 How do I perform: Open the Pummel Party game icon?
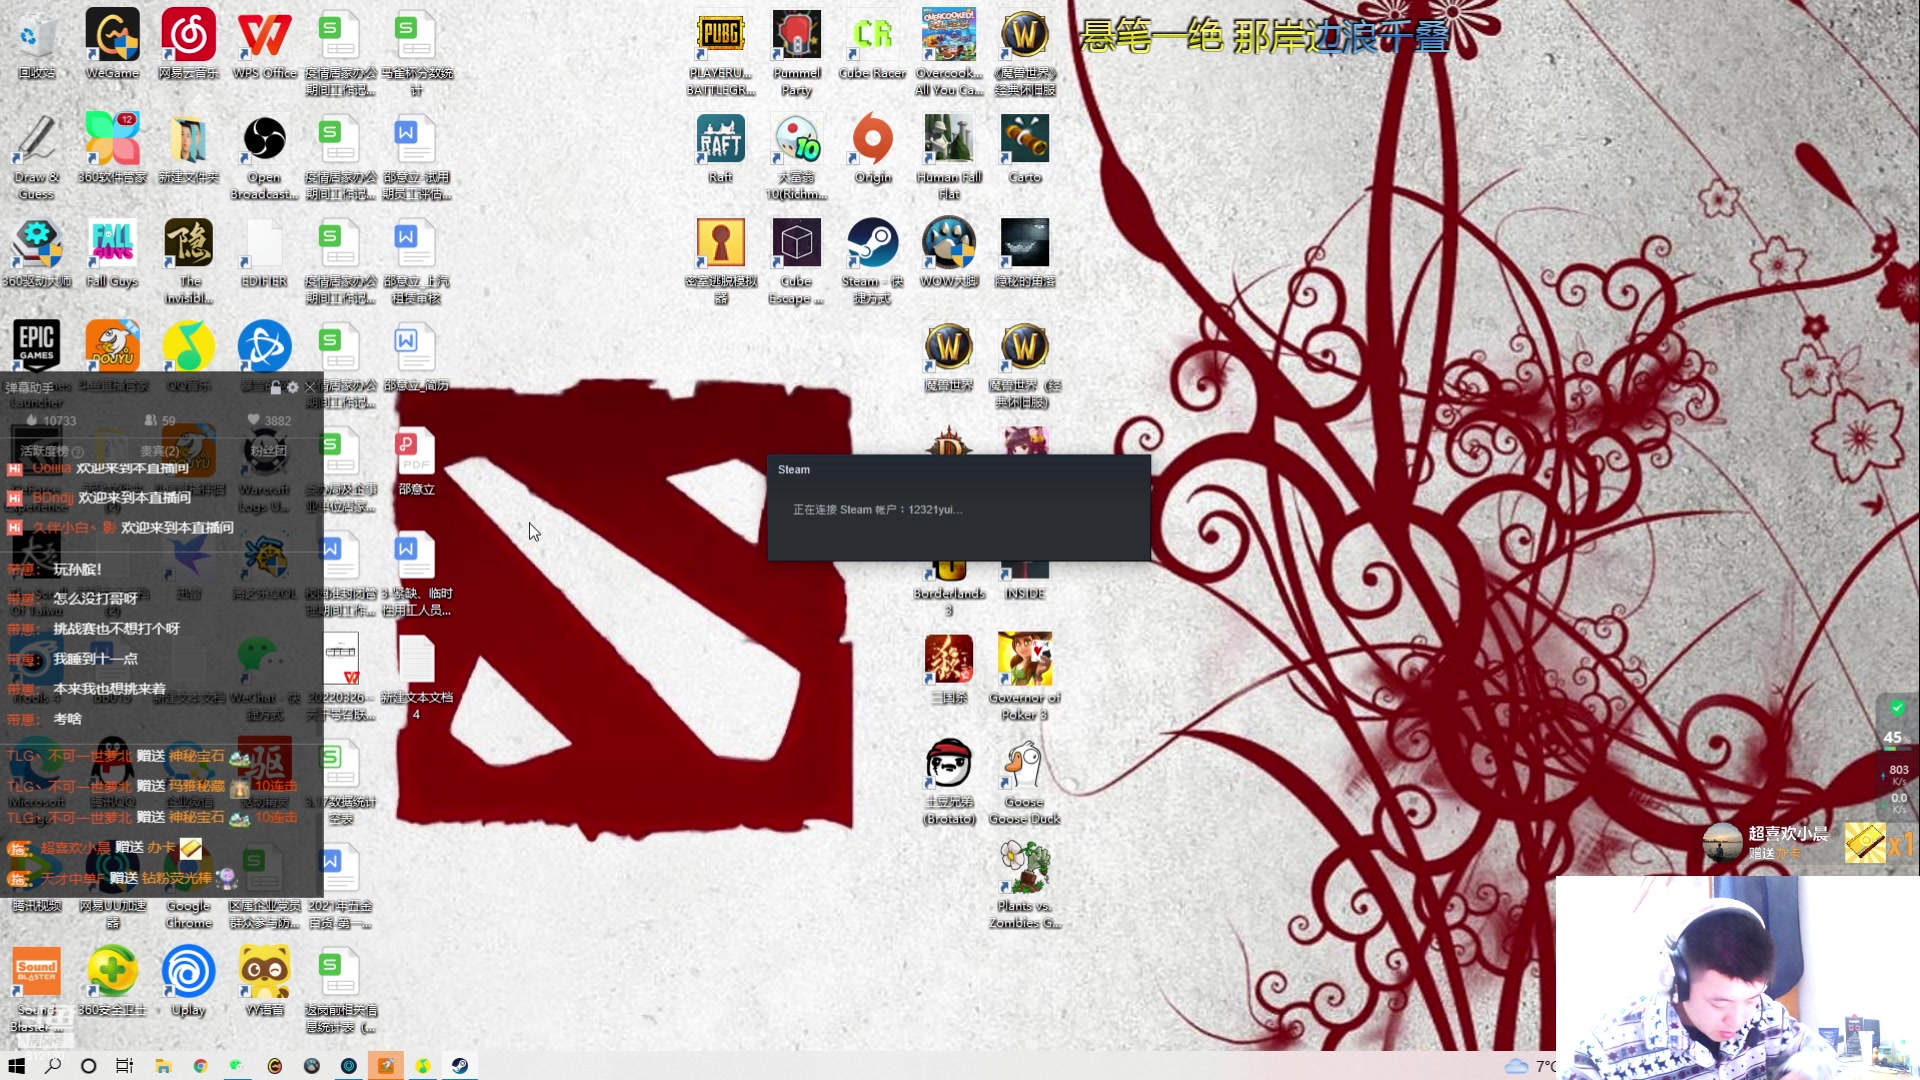(797, 53)
